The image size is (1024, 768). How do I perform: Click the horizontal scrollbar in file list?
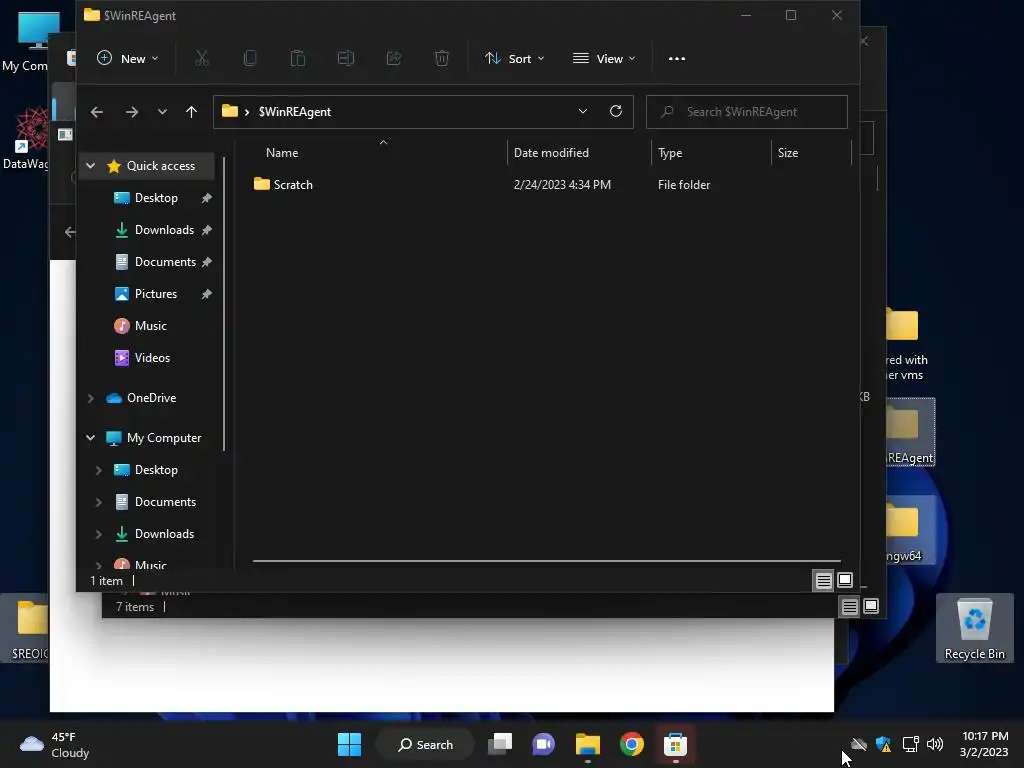click(x=547, y=560)
